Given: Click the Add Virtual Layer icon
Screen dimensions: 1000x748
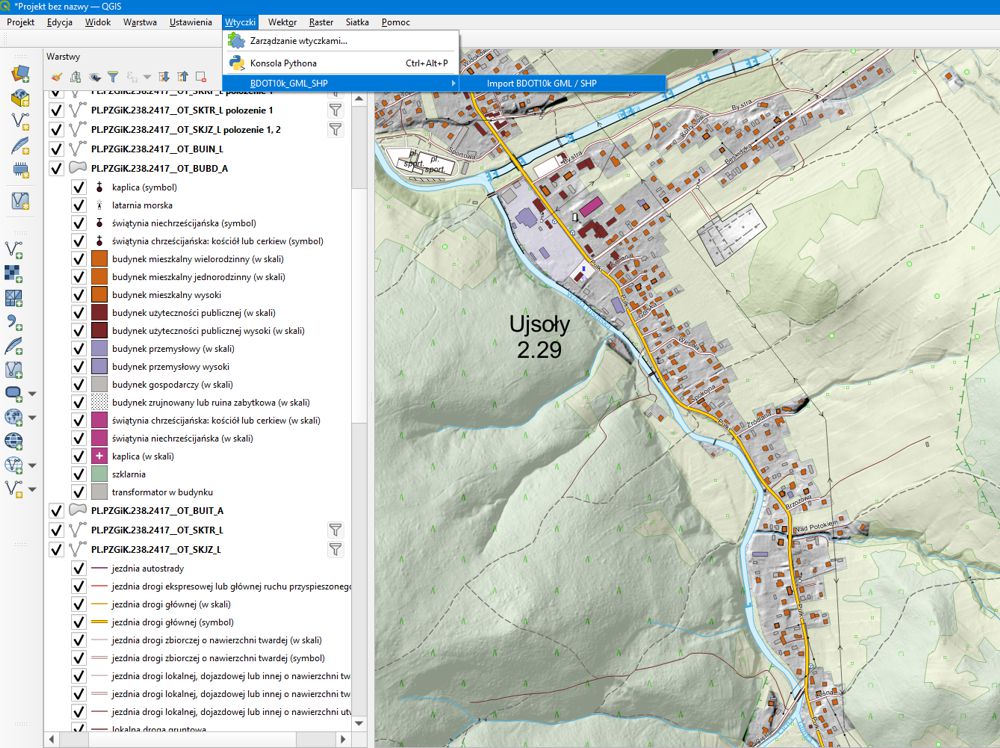Looking at the screenshot, I should coord(14,370).
